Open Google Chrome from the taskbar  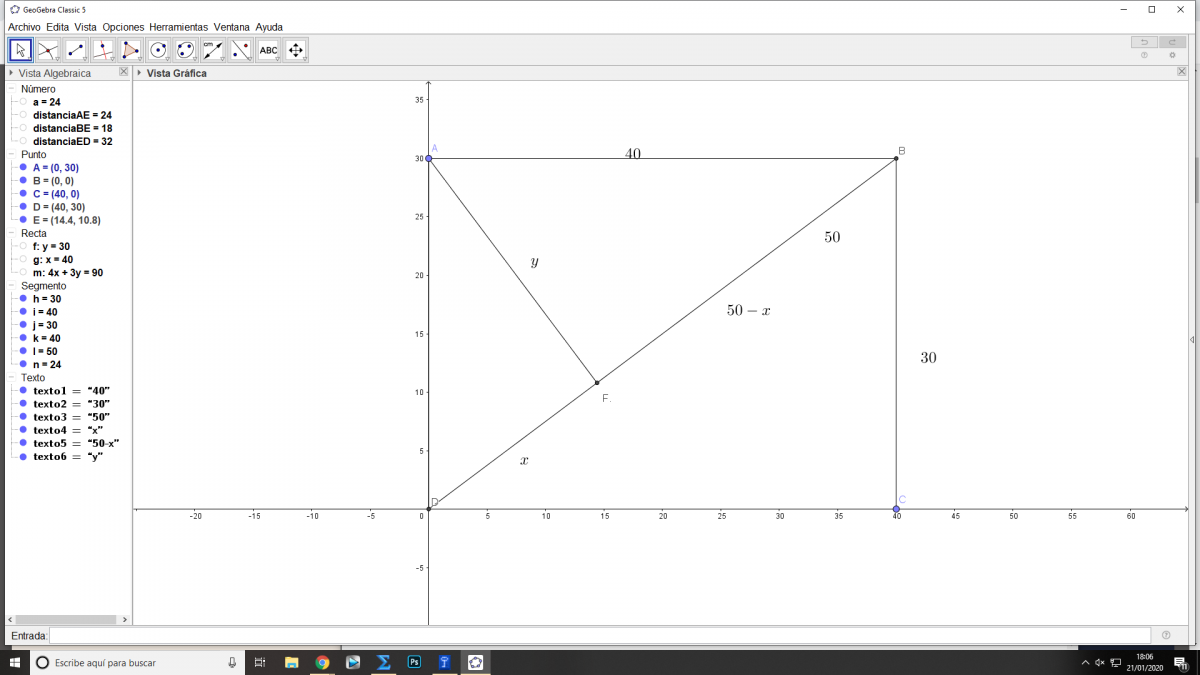point(322,662)
